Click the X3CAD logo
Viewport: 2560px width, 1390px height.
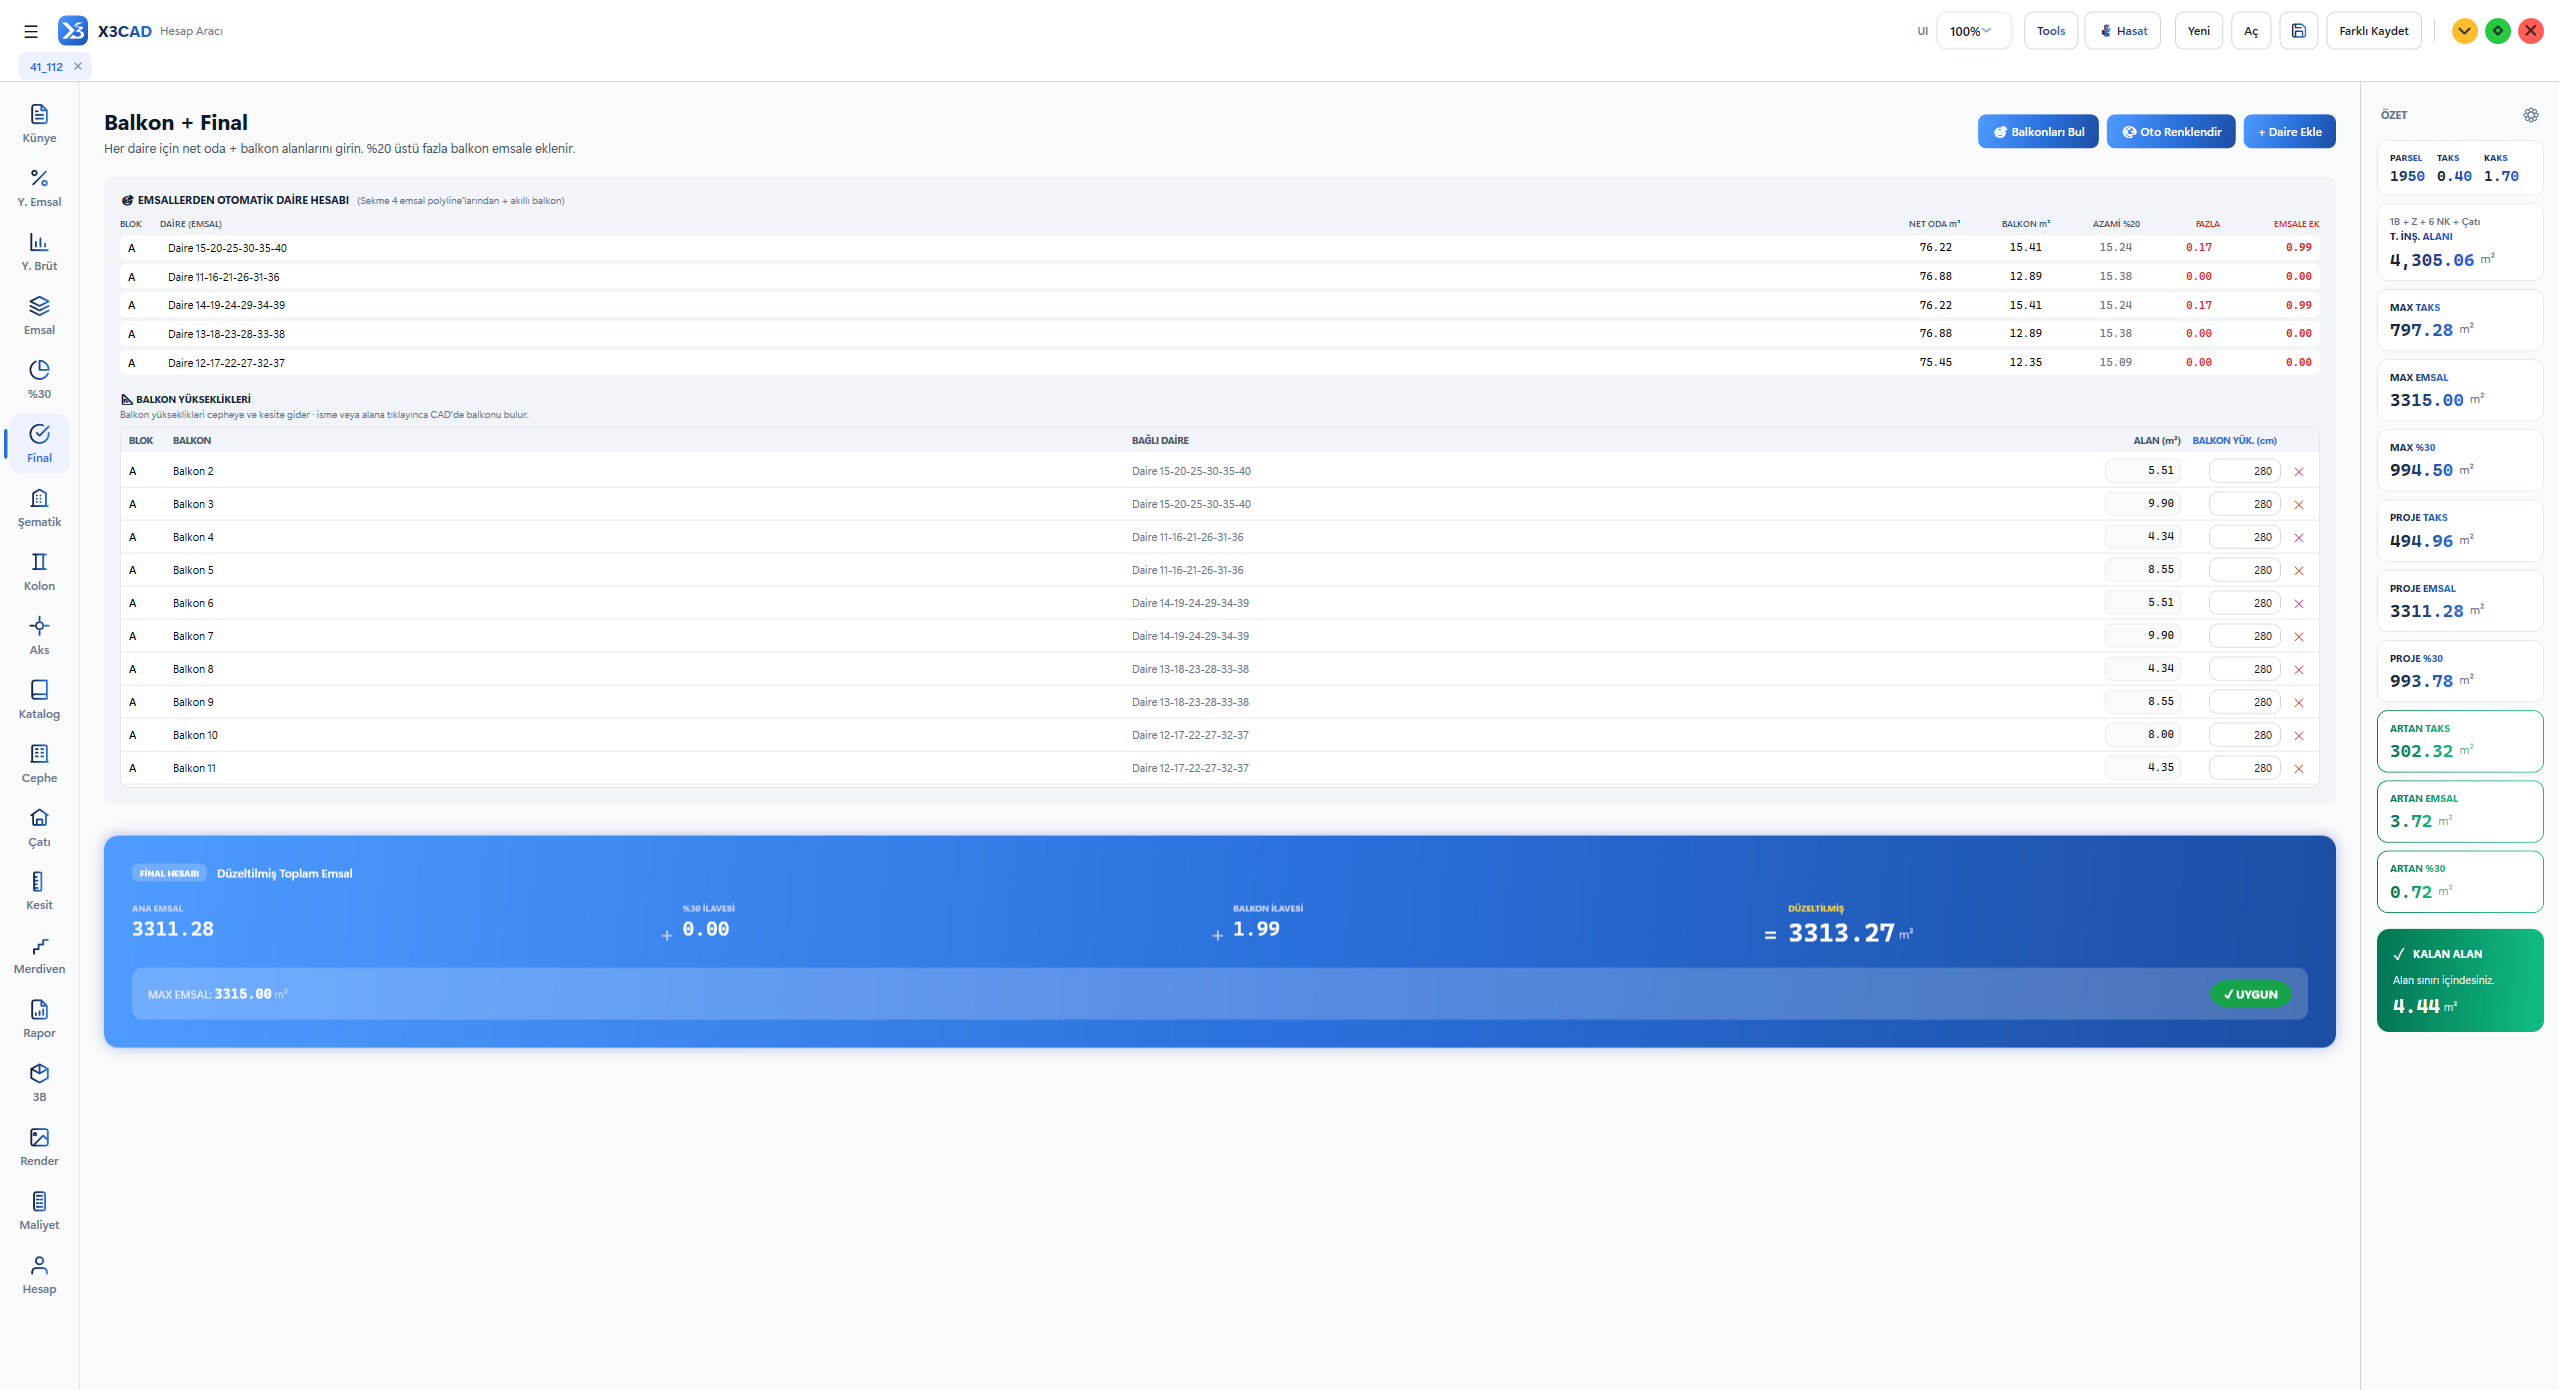(x=73, y=31)
